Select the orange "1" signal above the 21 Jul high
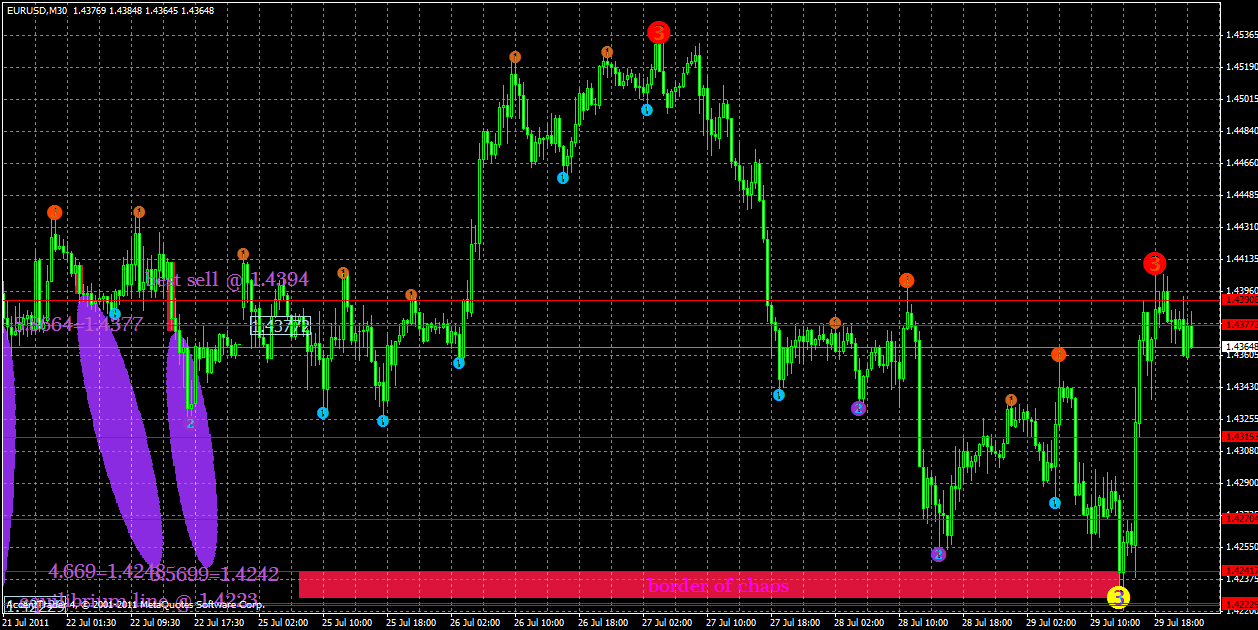 coord(55,212)
